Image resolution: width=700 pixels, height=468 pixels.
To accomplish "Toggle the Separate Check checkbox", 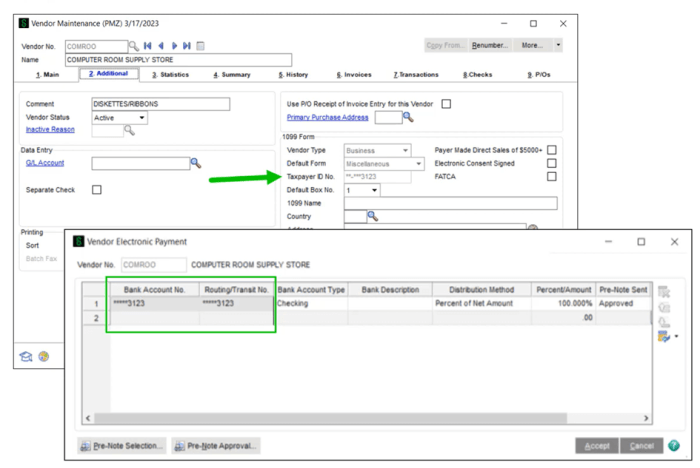I will (x=97, y=190).
